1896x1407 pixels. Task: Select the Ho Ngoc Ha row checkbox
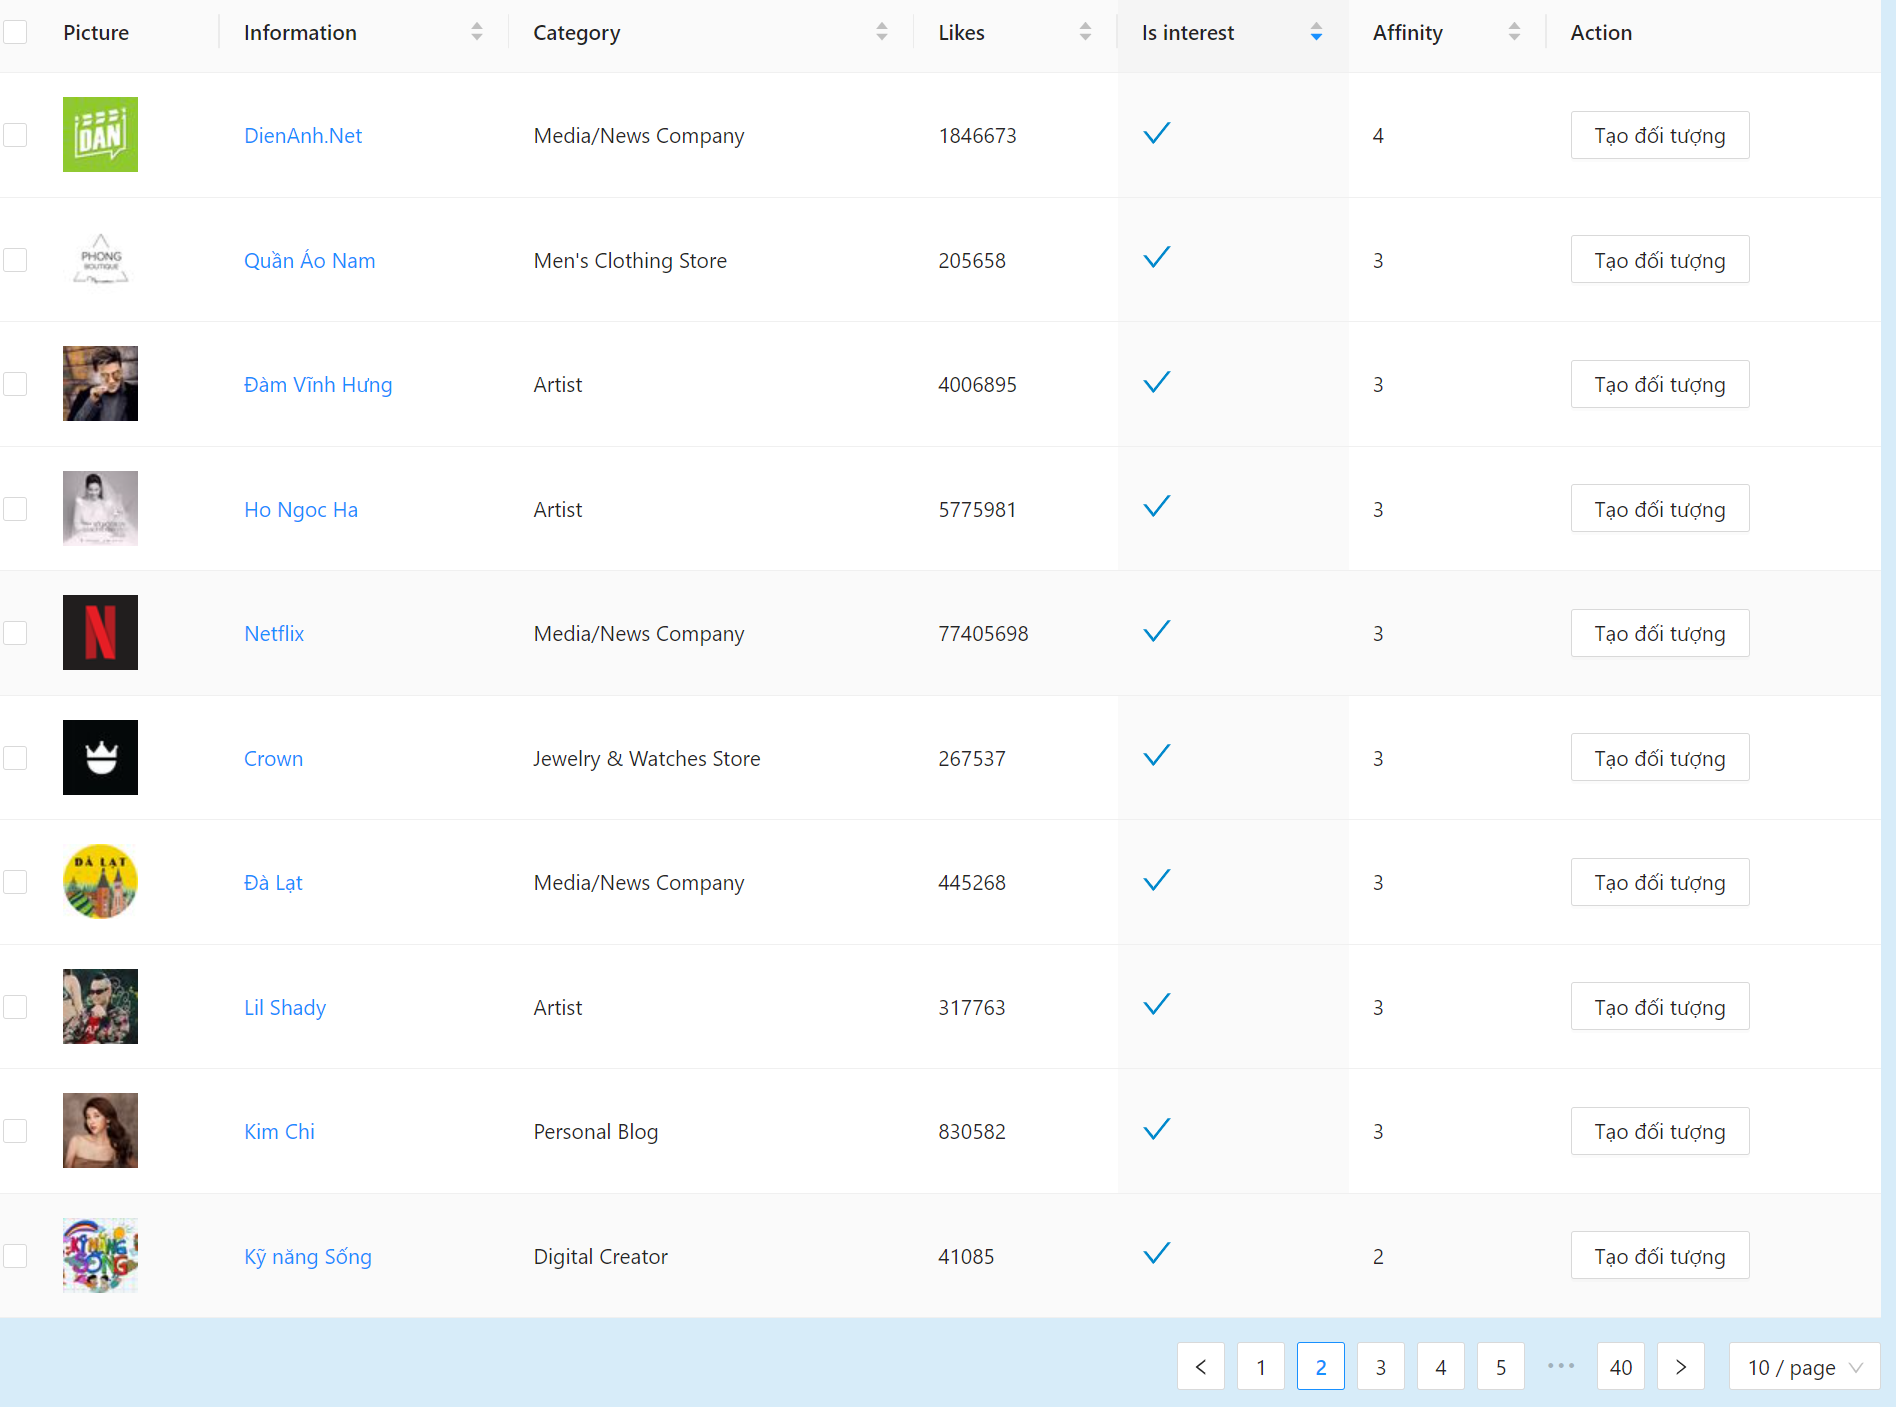pos(15,509)
